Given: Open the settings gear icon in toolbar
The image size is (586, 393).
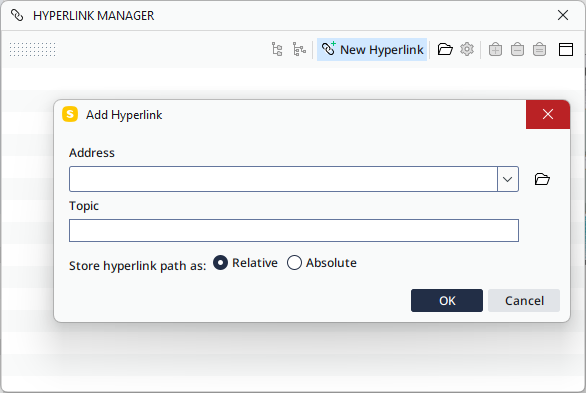Looking at the screenshot, I should pyautogui.click(x=467, y=49).
